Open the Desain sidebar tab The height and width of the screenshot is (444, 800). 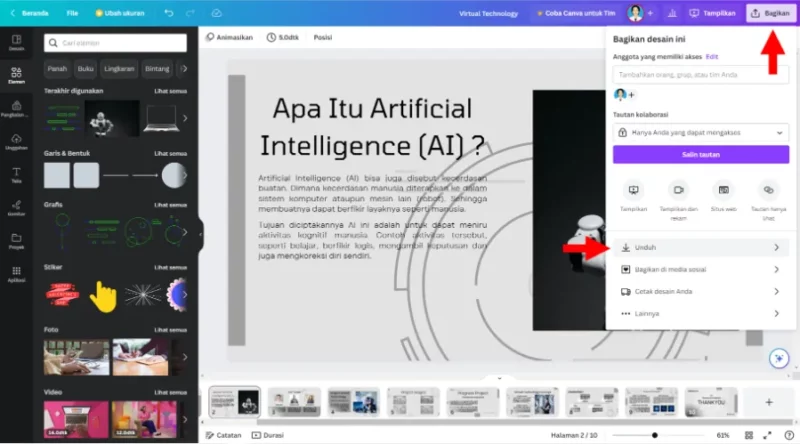16,42
